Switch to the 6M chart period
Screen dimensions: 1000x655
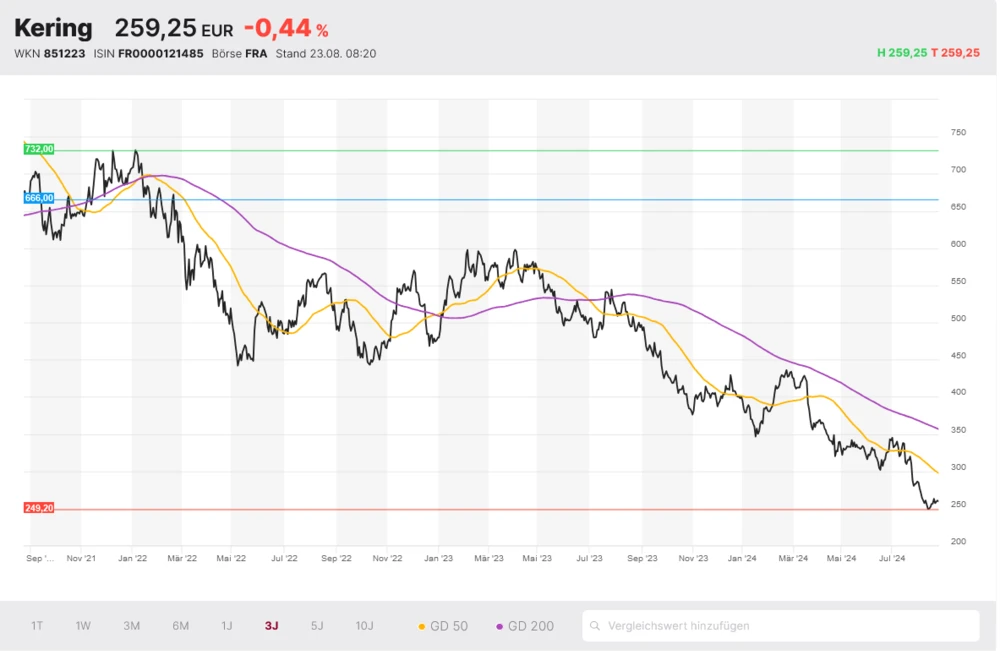point(180,626)
